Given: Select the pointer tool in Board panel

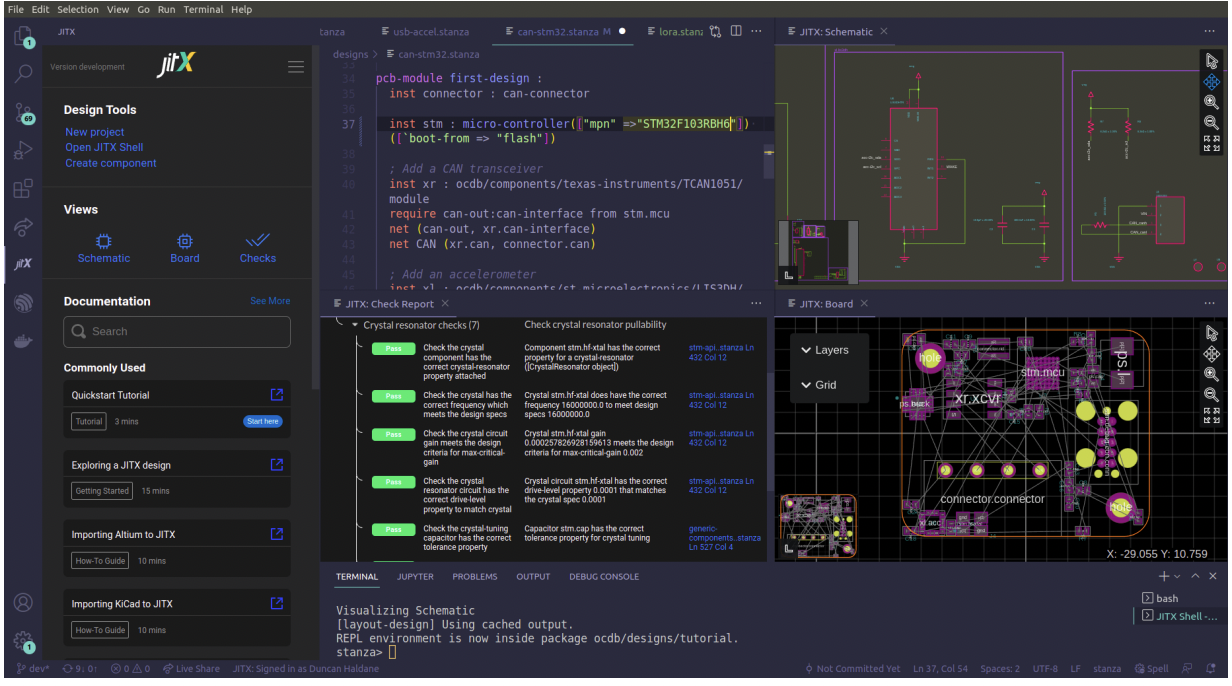Looking at the screenshot, I should coord(1211,333).
